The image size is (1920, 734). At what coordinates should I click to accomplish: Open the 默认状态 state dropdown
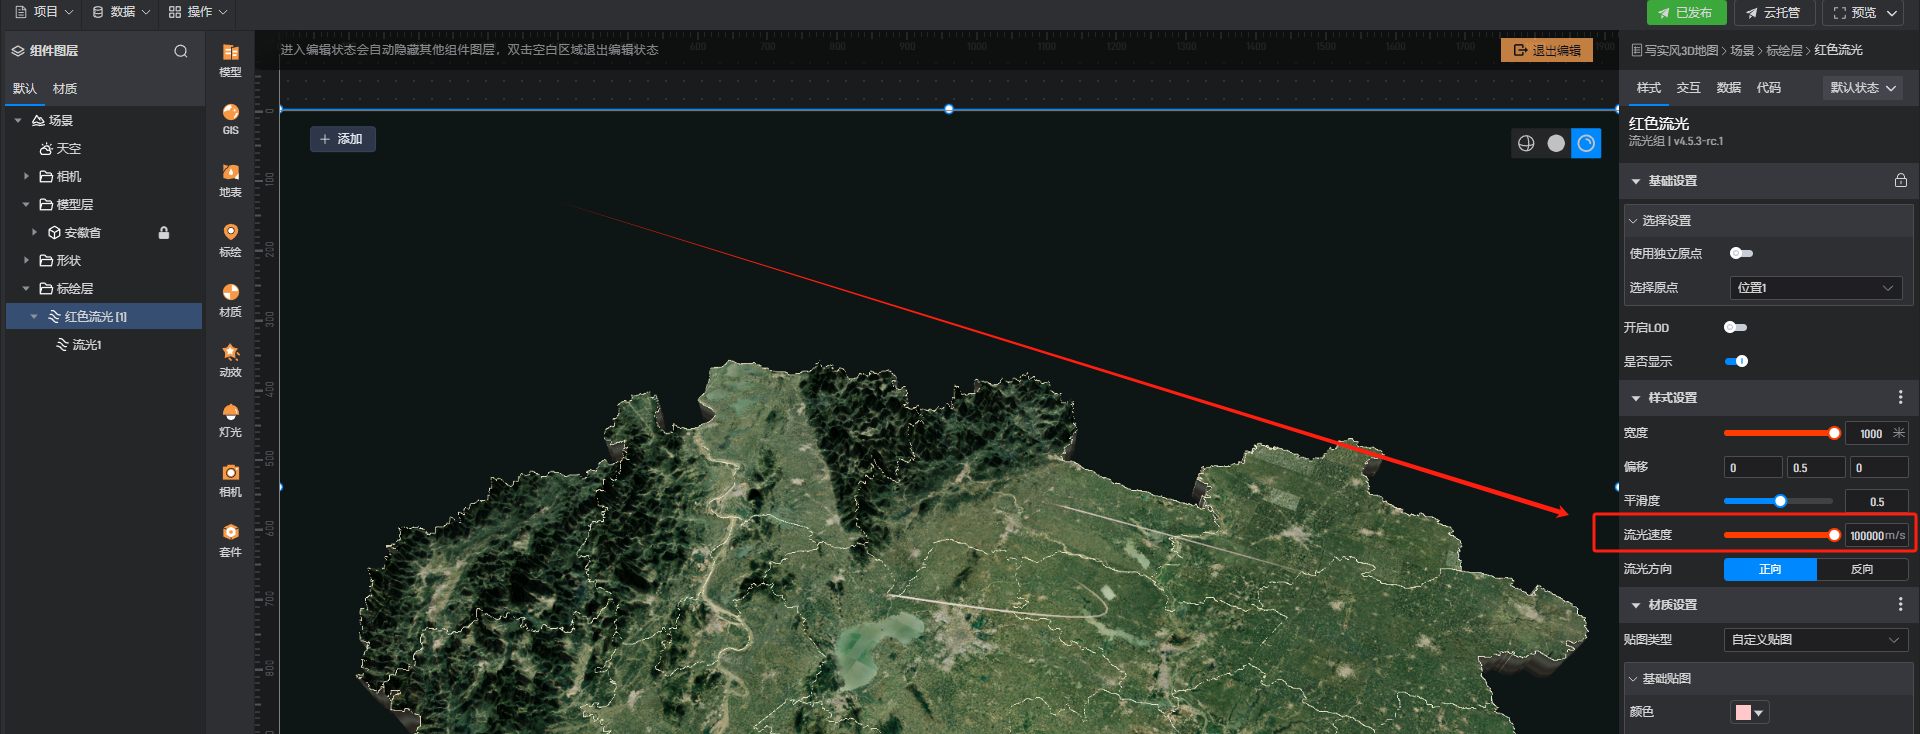(x=1863, y=88)
